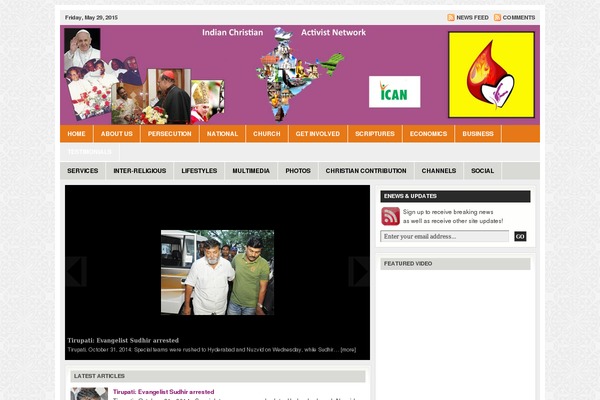The height and width of the screenshot is (400, 600).
Task: Open the ECONOMICS menu item
Action: click(428, 134)
